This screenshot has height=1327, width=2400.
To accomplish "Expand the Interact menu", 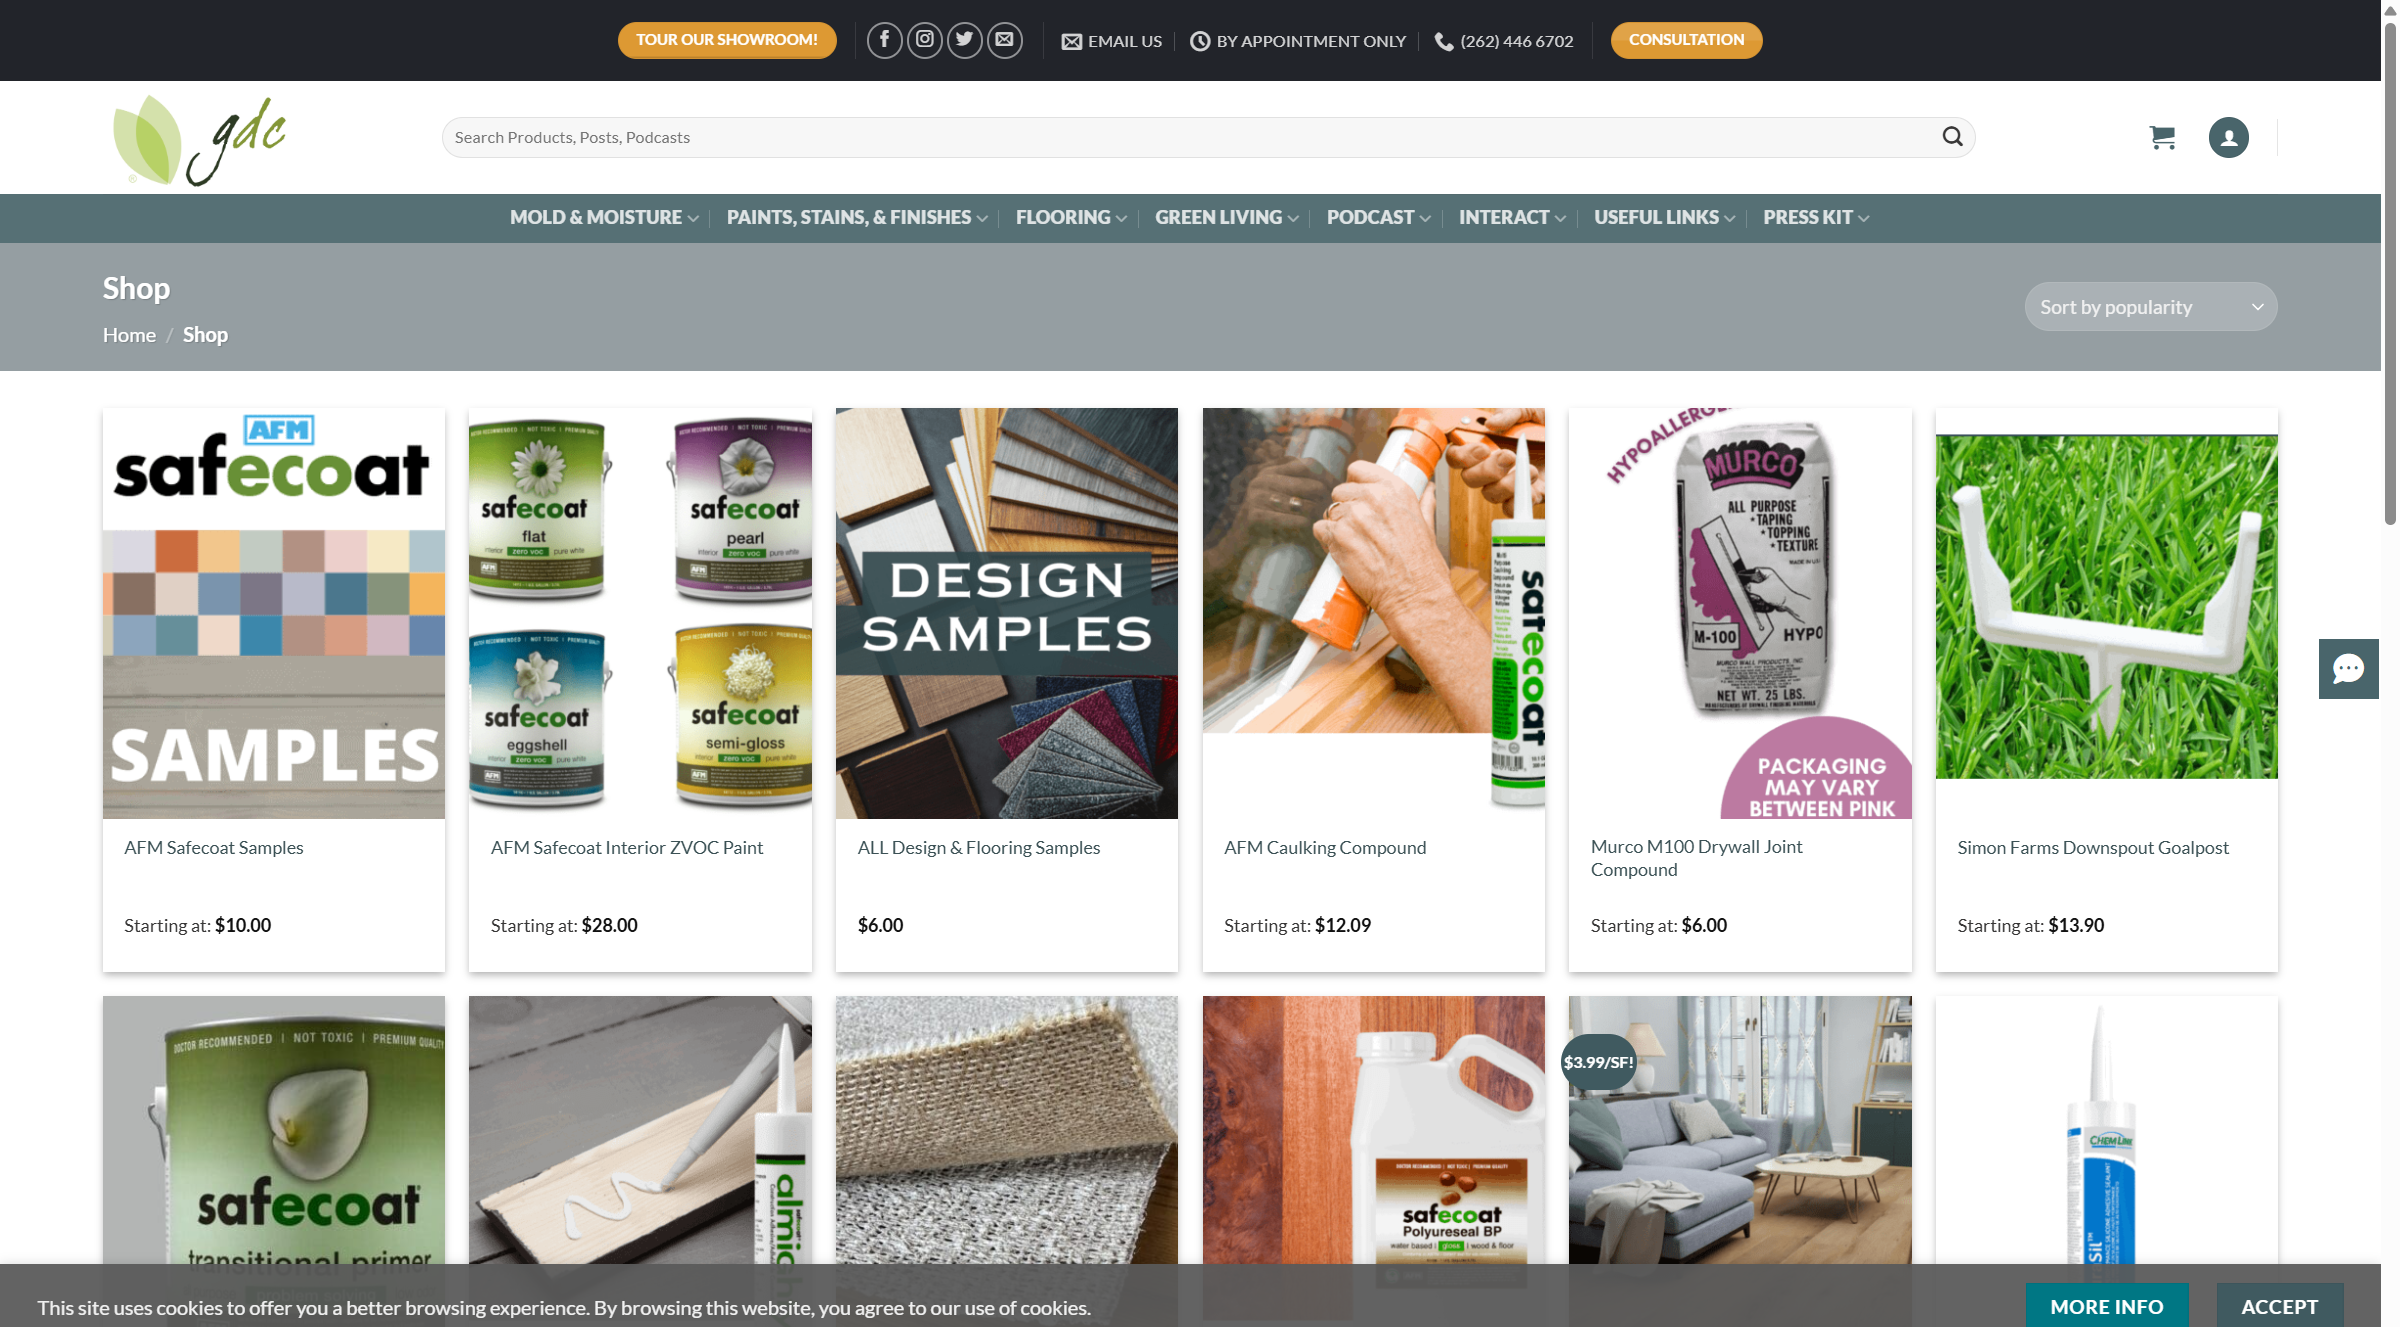I will [x=1512, y=217].
